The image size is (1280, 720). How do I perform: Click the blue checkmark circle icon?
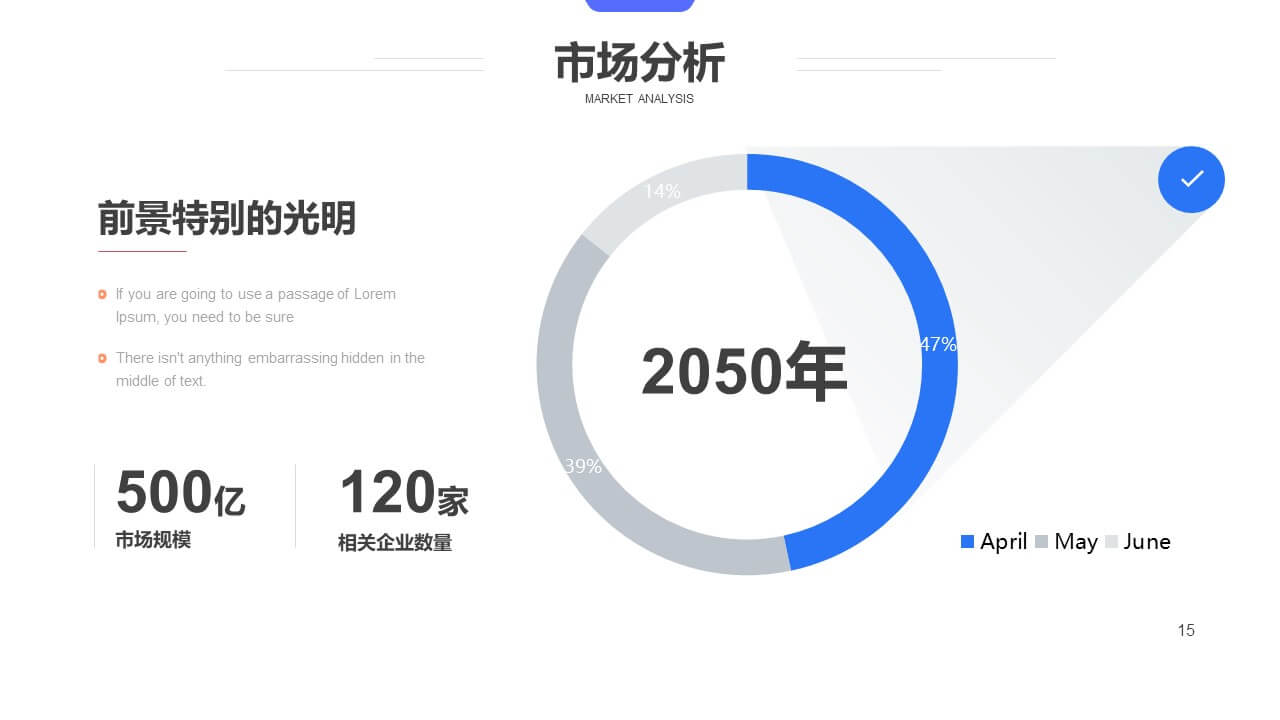tap(1191, 179)
